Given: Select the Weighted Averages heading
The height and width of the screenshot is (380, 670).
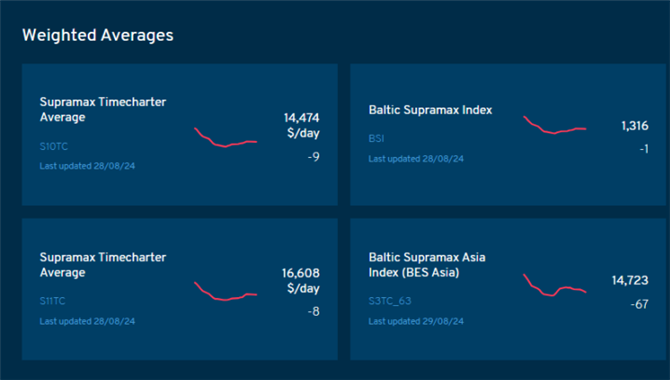Looking at the screenshot, I should (98, 35).
